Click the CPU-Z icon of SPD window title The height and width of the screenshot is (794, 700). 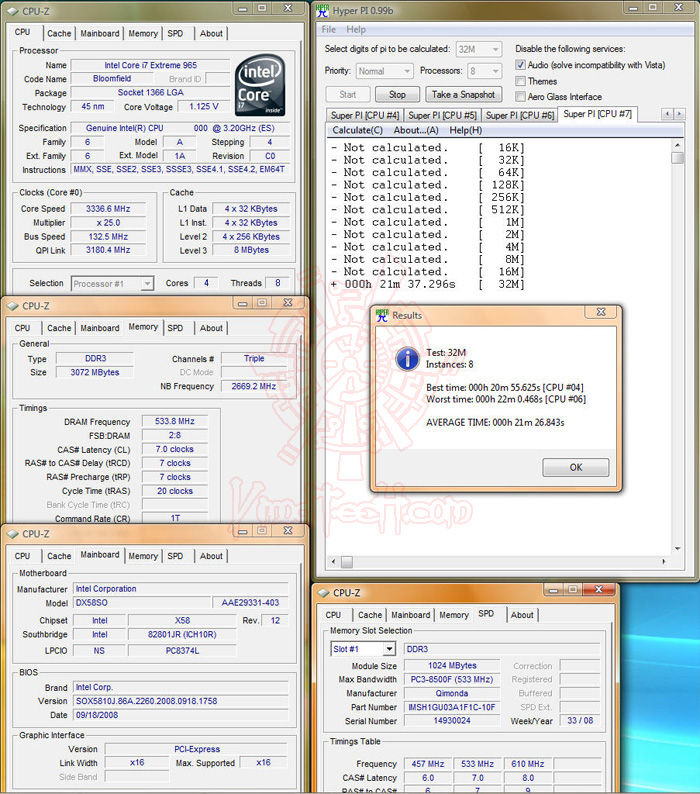[x=324, y=592]
